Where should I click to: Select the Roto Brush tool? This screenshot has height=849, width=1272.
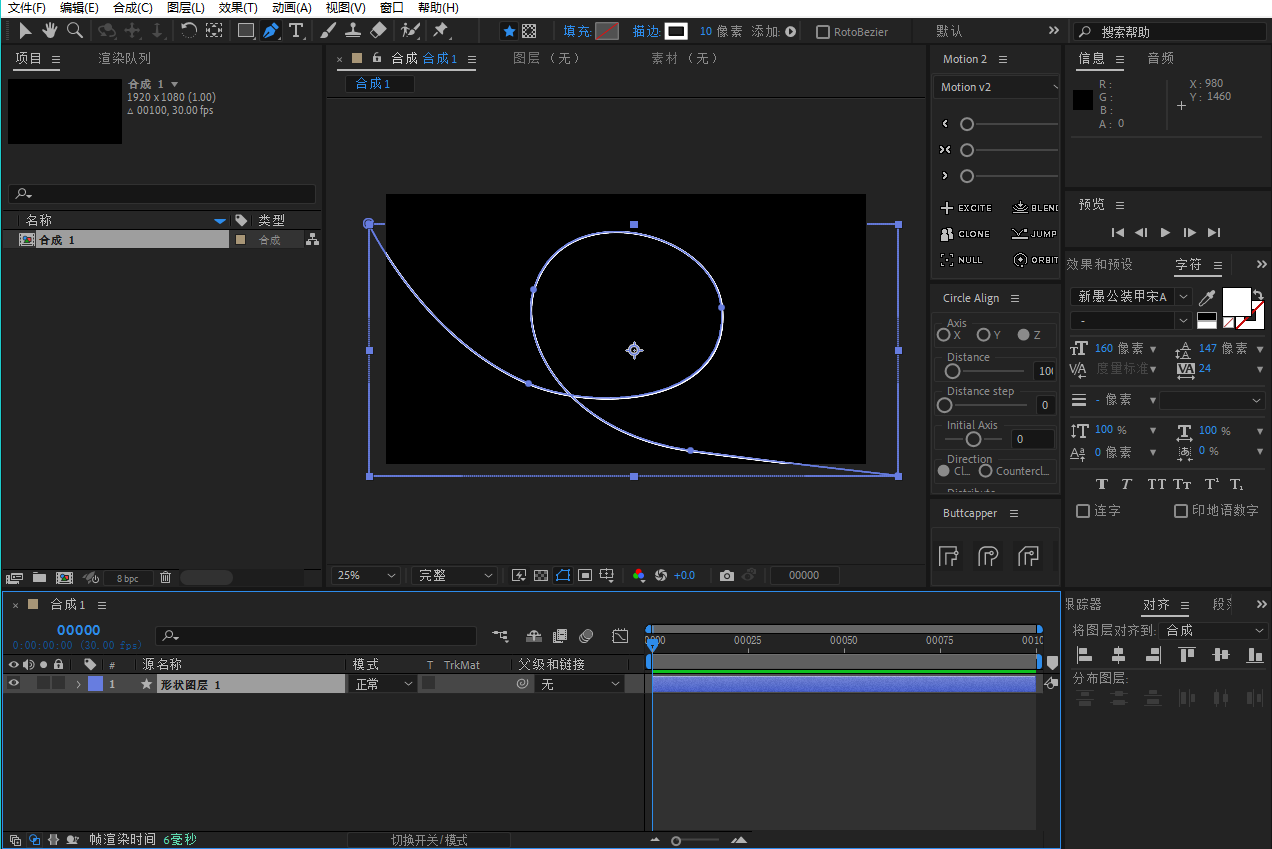coord(409,31)
